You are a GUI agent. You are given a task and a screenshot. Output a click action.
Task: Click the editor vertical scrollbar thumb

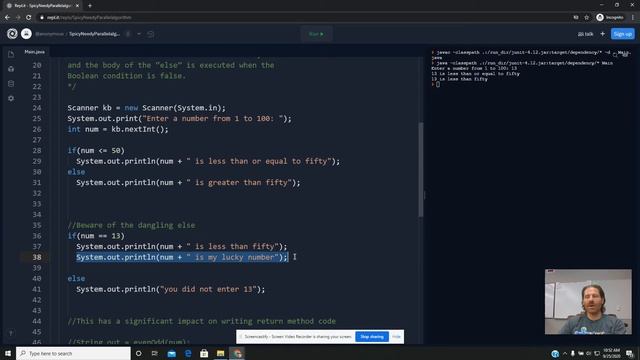pyautogui.click(x=420, y=169)
